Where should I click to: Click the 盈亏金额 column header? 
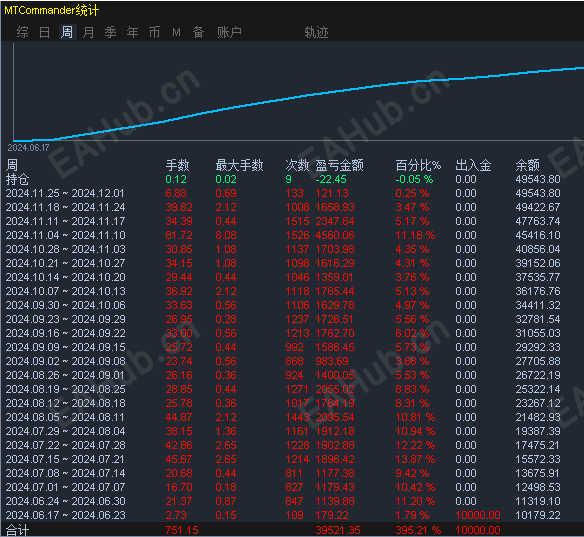coord(339,165)
